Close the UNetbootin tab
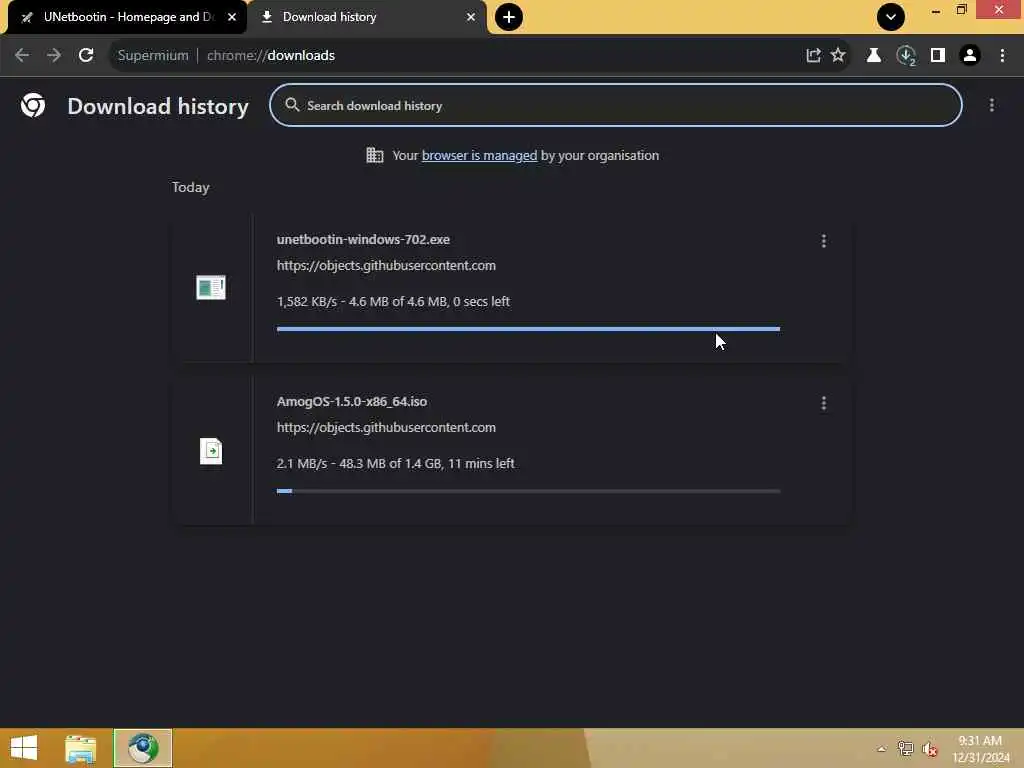 (x=232, y=17)
